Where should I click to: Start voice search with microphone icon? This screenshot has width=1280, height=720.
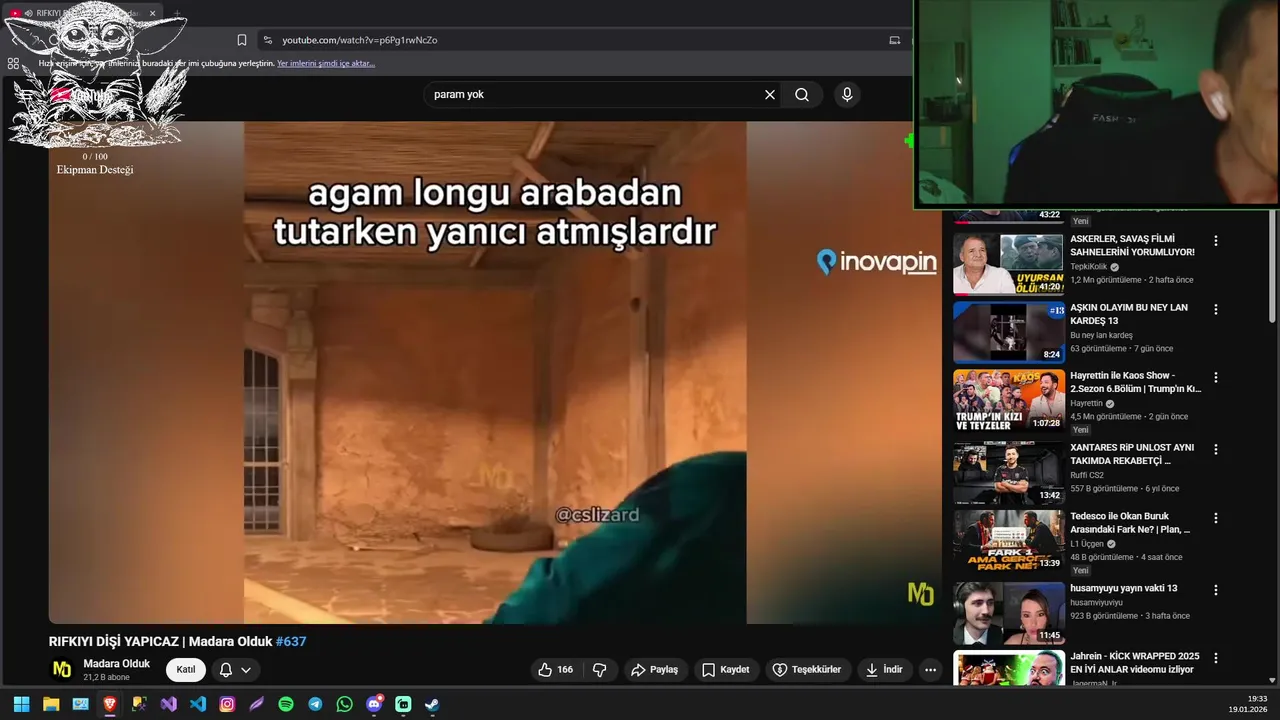point(847,95)
